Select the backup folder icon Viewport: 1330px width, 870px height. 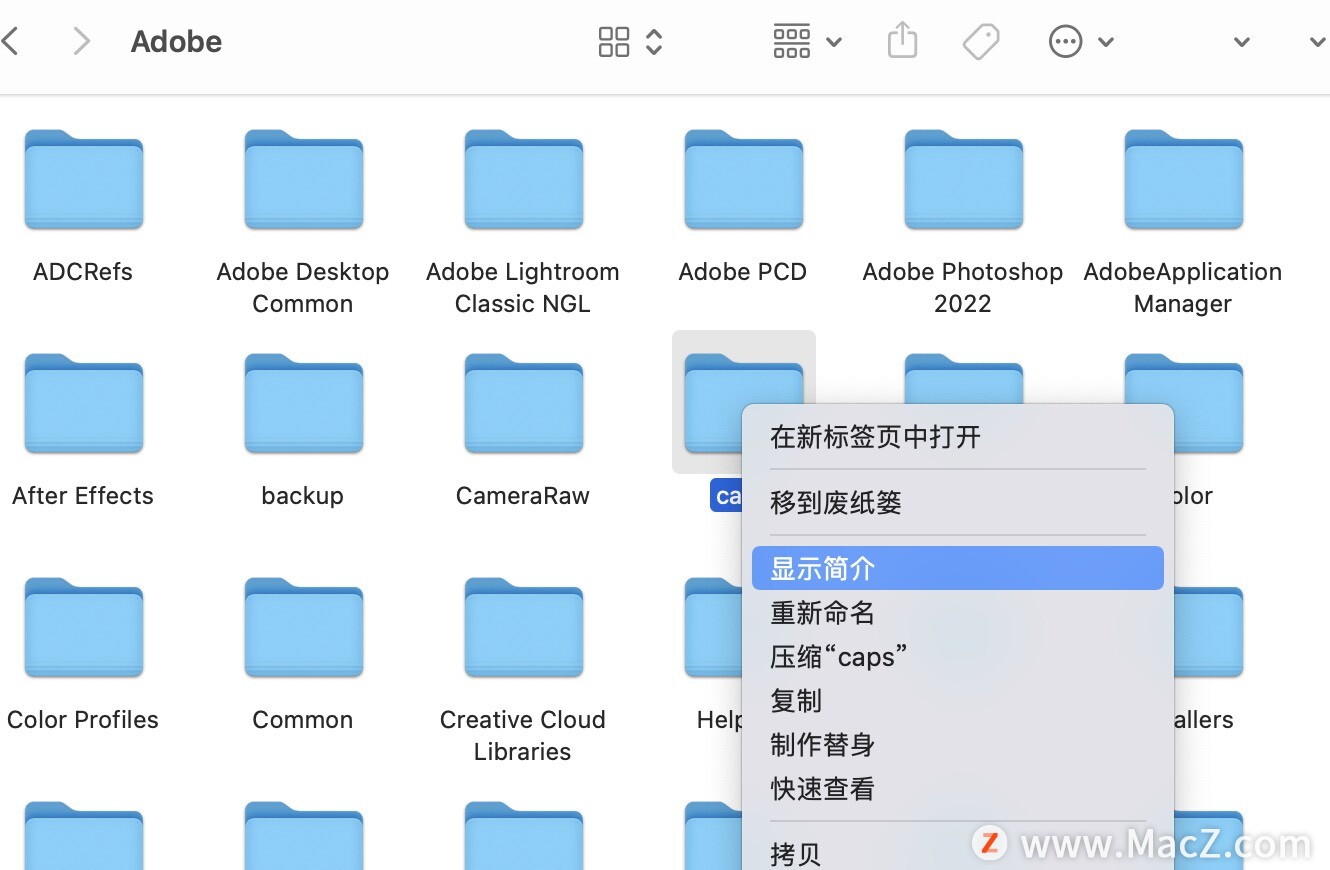(x=304, y=404)
